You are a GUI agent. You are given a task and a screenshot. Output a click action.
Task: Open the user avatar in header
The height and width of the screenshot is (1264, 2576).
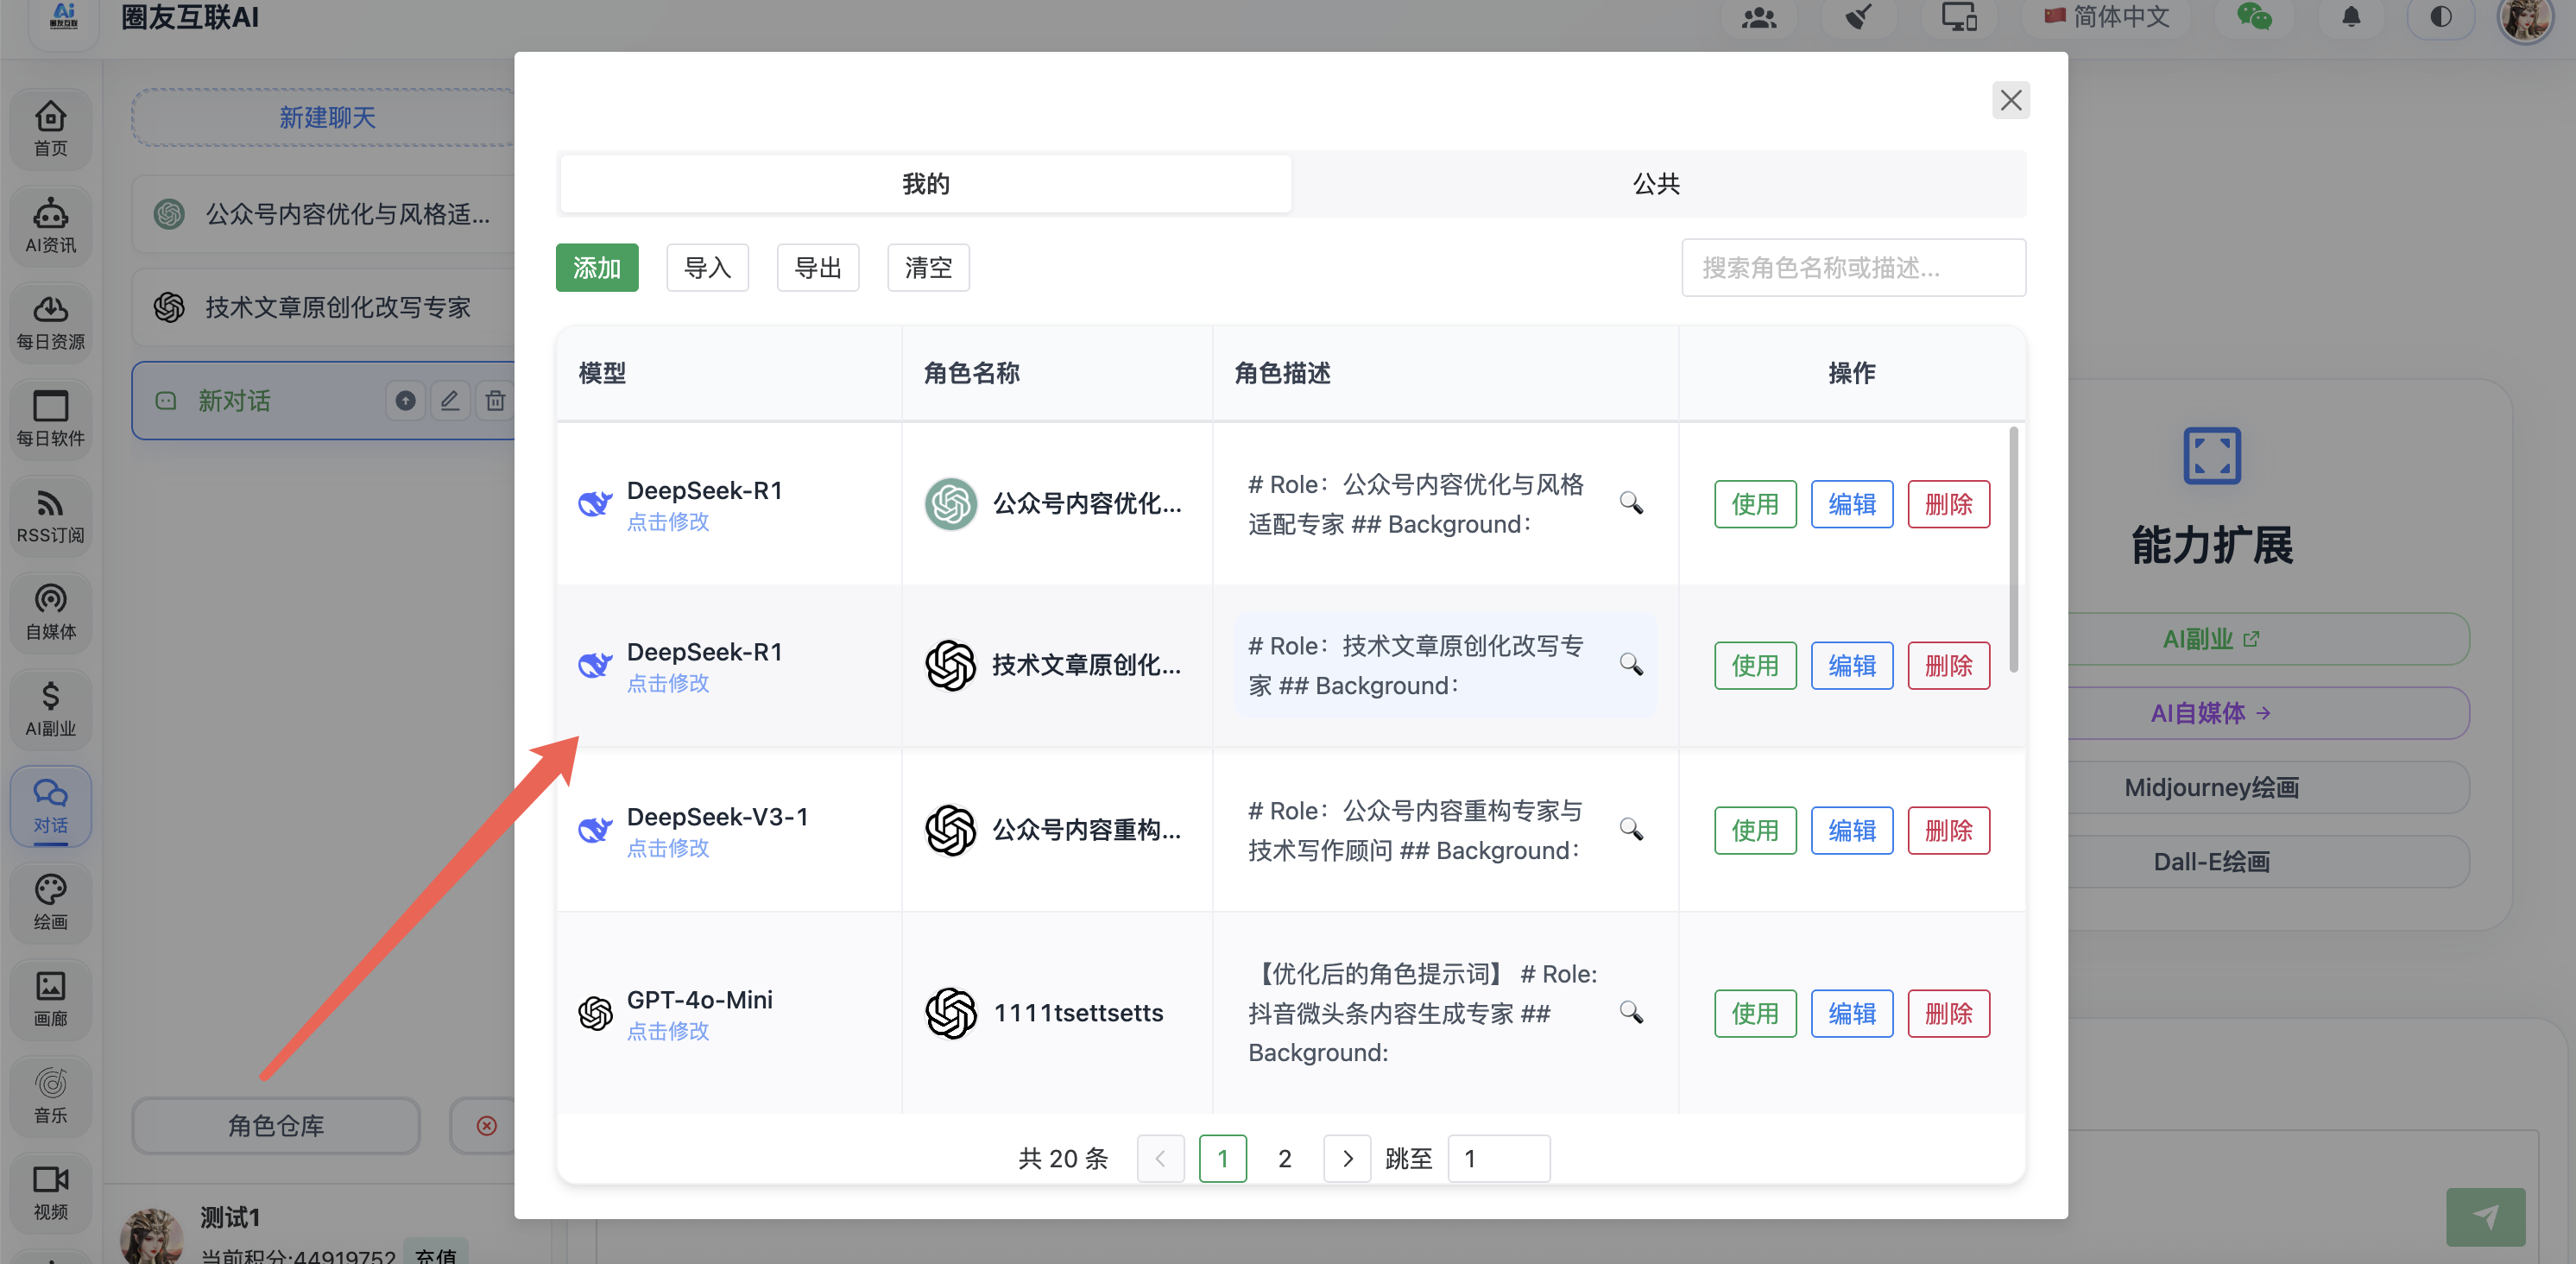click(x=2526, y=19)
